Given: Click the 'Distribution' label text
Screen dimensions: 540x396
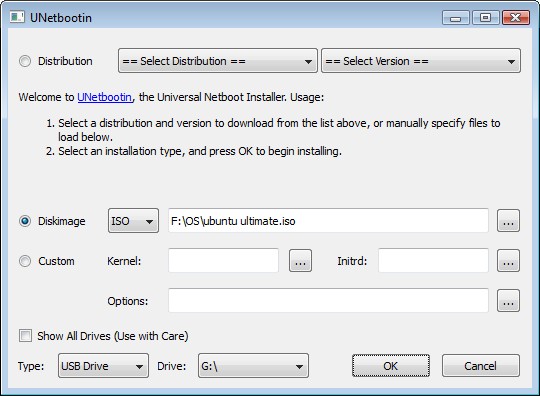Looking at the screenshot, I should (65, 61).
